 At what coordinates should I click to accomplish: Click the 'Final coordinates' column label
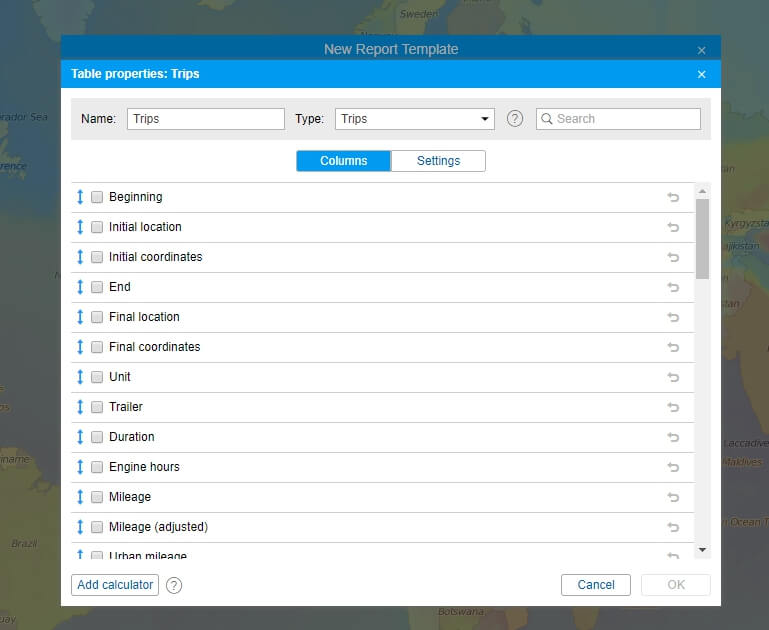pyautogui.click(x=154, y=347)
